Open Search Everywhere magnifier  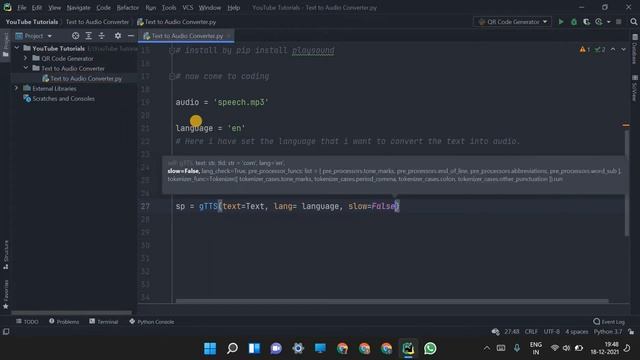[633, 22]
